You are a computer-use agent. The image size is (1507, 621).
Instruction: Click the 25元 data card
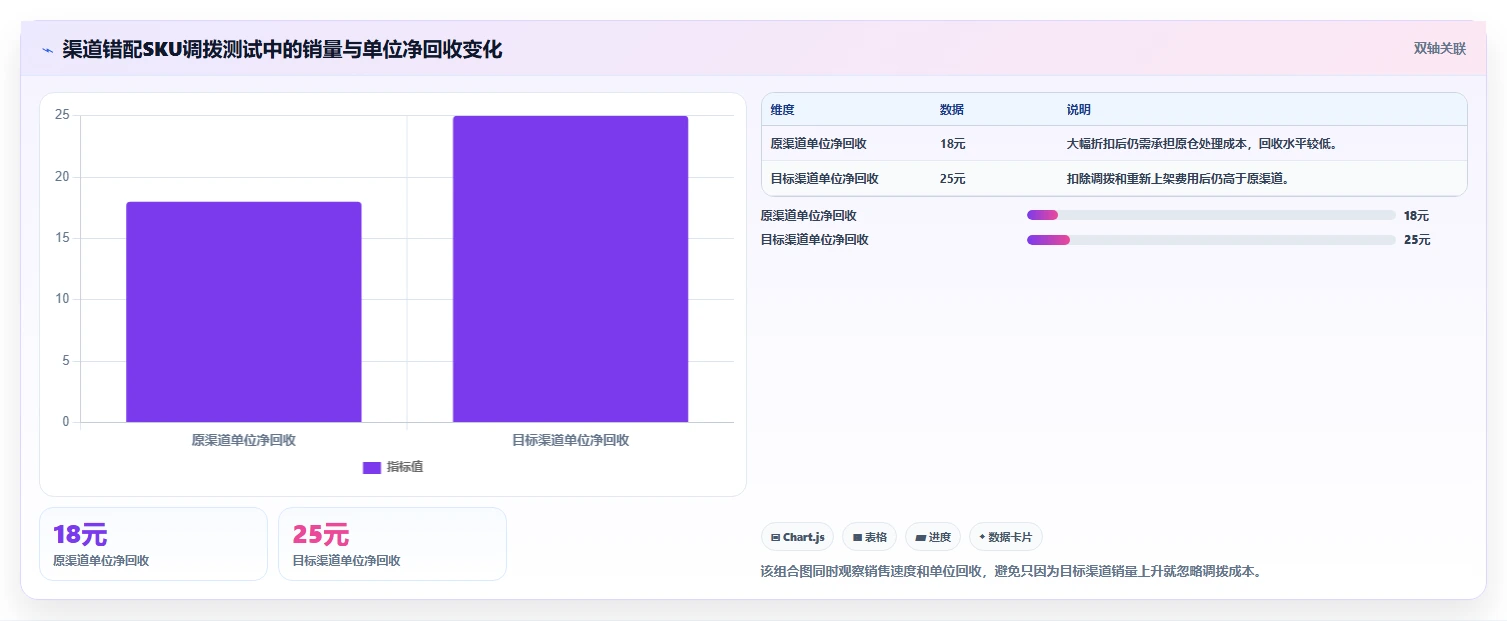pos(392,544)
